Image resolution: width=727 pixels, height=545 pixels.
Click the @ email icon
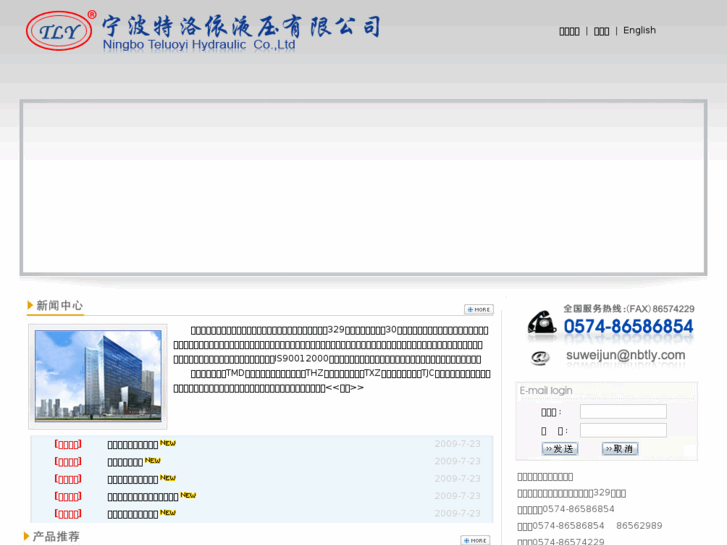tap(540, 357)
